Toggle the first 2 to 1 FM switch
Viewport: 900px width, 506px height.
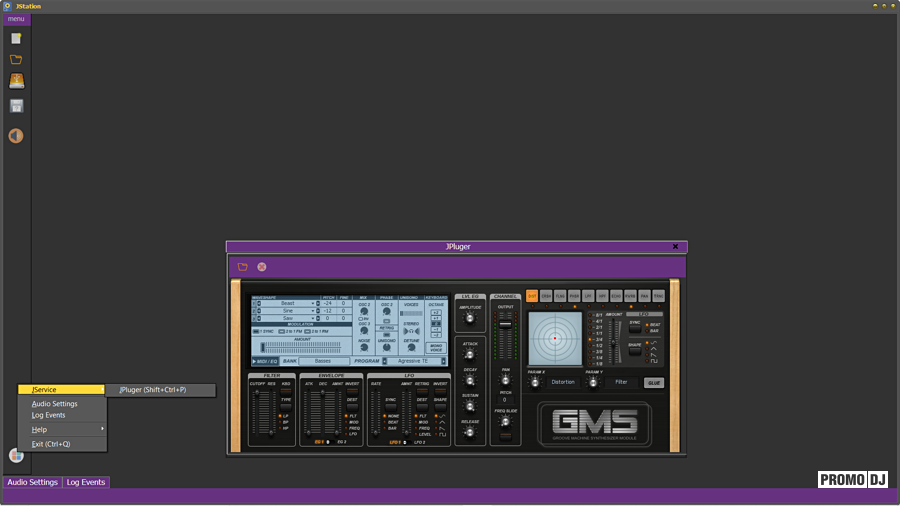pos(282,332)
